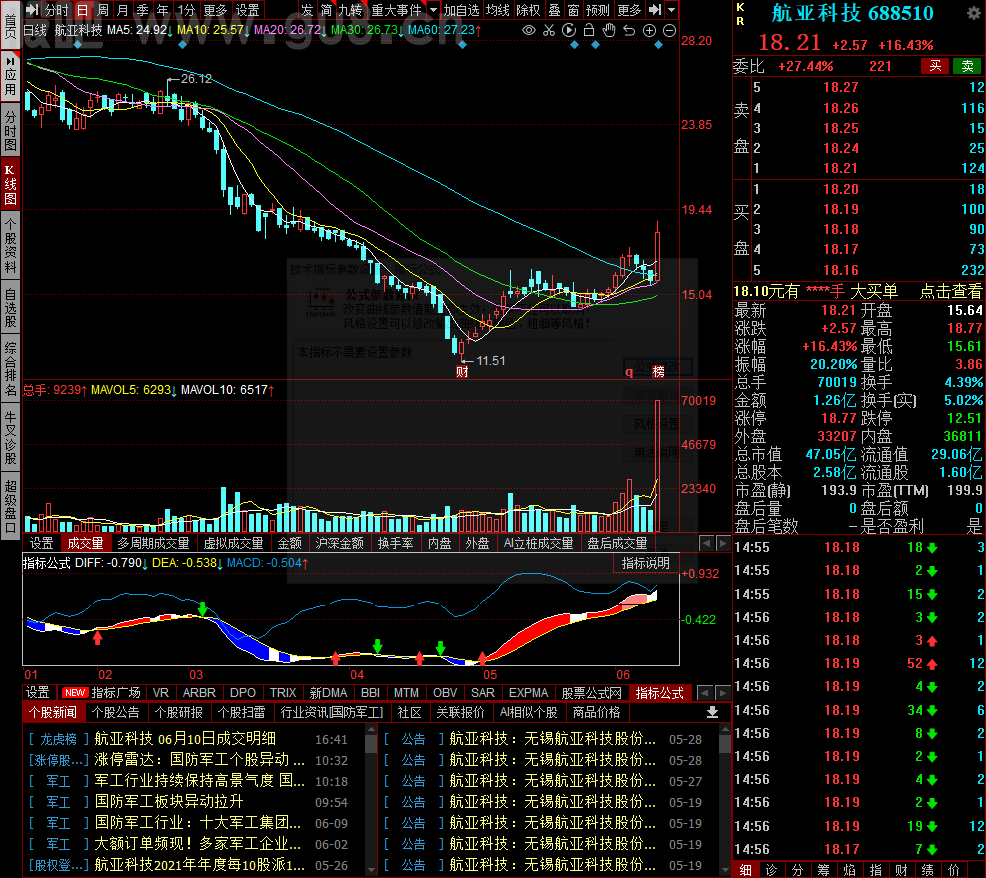The image size is (986, 878).
Task: Select the TRIX indicator tab
Action: (283, 692)
